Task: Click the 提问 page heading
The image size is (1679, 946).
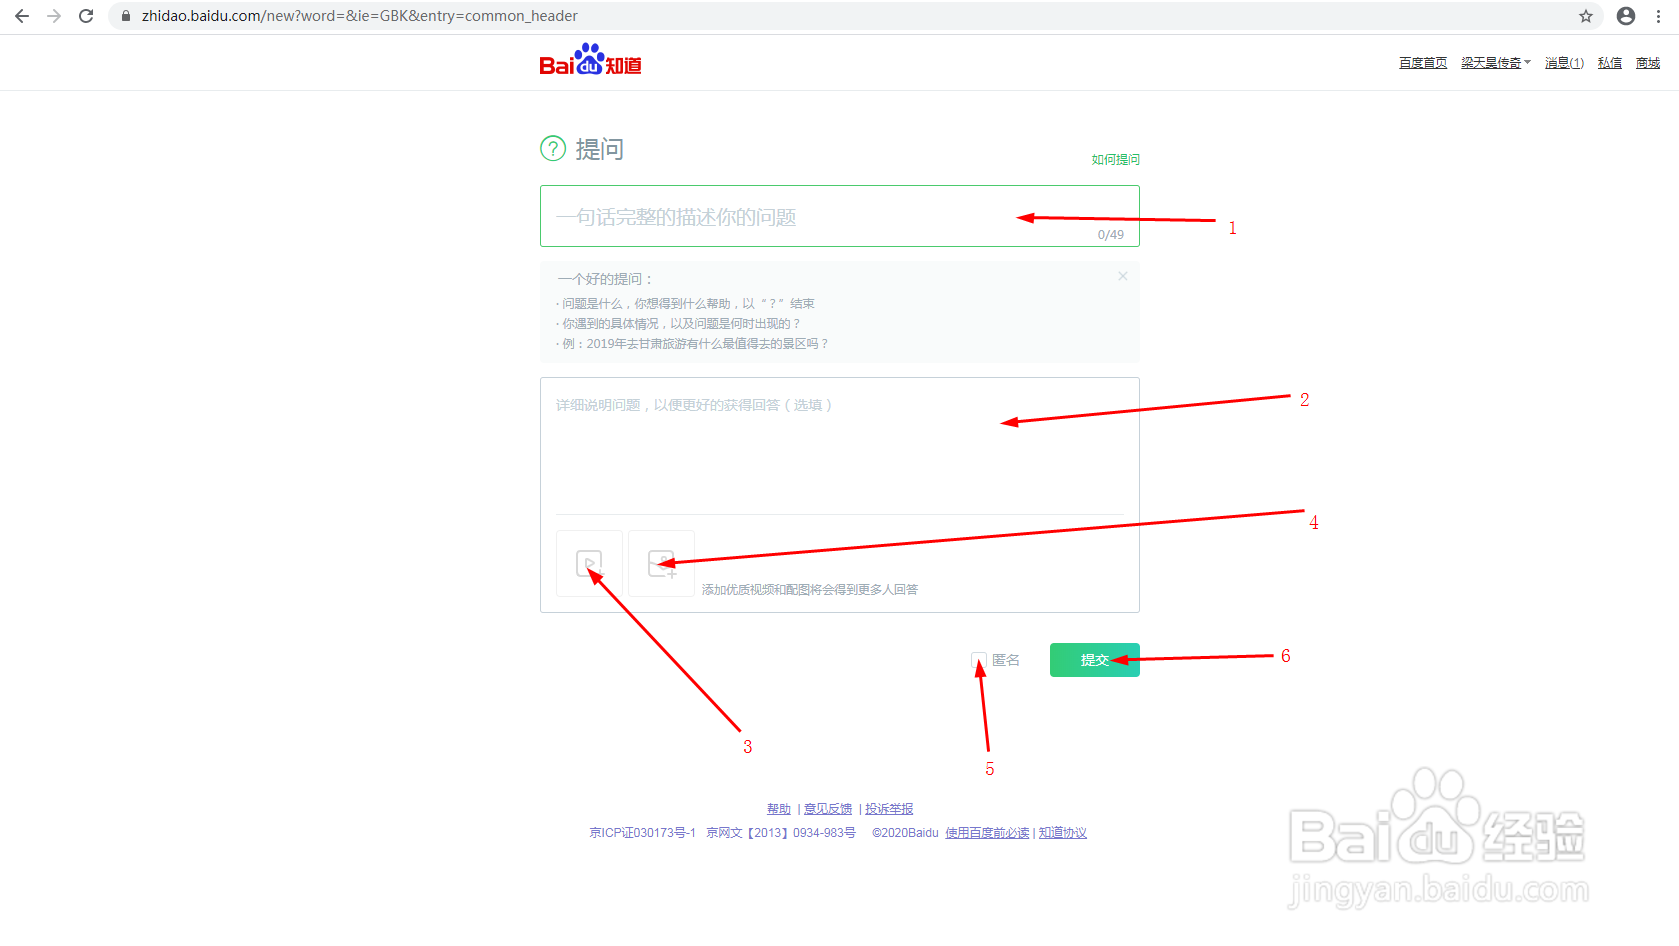Action: [599, 149]
